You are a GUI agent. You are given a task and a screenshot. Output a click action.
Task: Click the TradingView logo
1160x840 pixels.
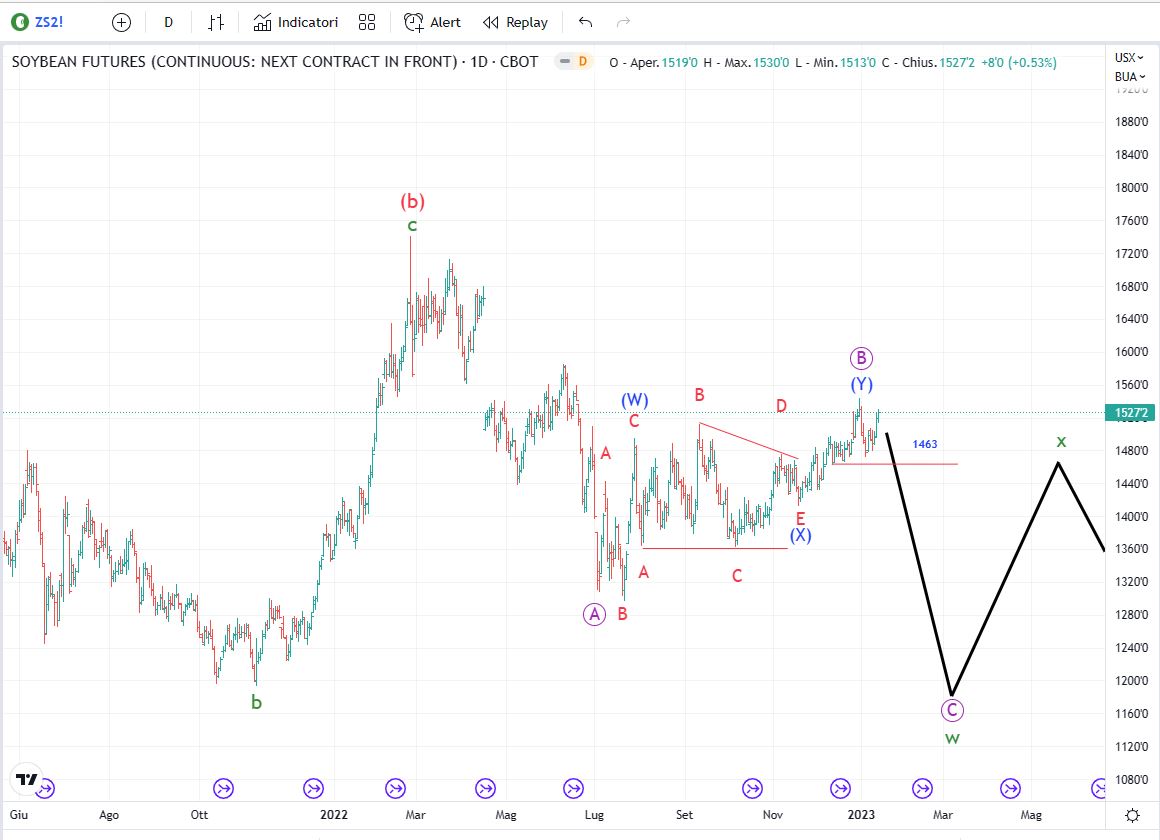27,779
